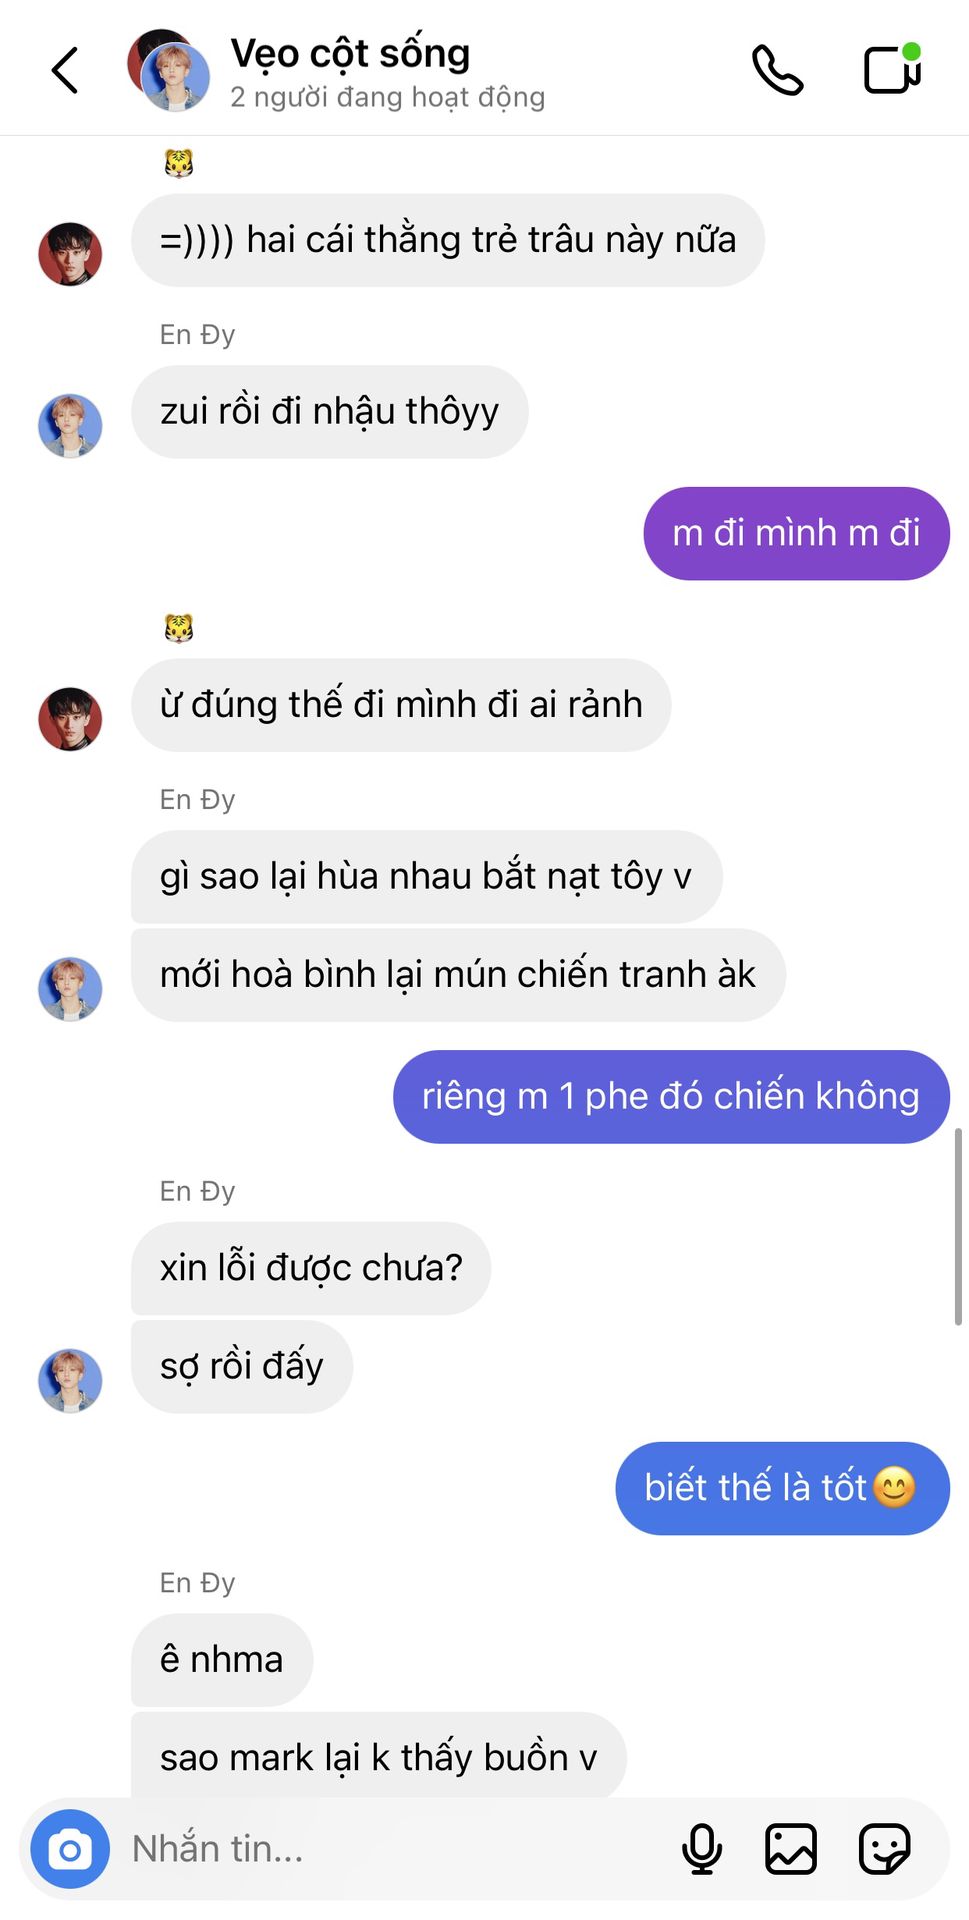
Task: Tap the vertical scrollbar on right edge
Action: pyautogui.click(x=958, y=1227)
